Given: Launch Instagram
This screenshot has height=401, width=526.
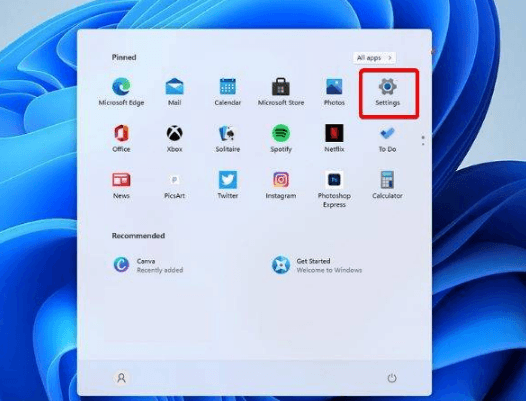Looking at the screenshot, I should 281,185.
